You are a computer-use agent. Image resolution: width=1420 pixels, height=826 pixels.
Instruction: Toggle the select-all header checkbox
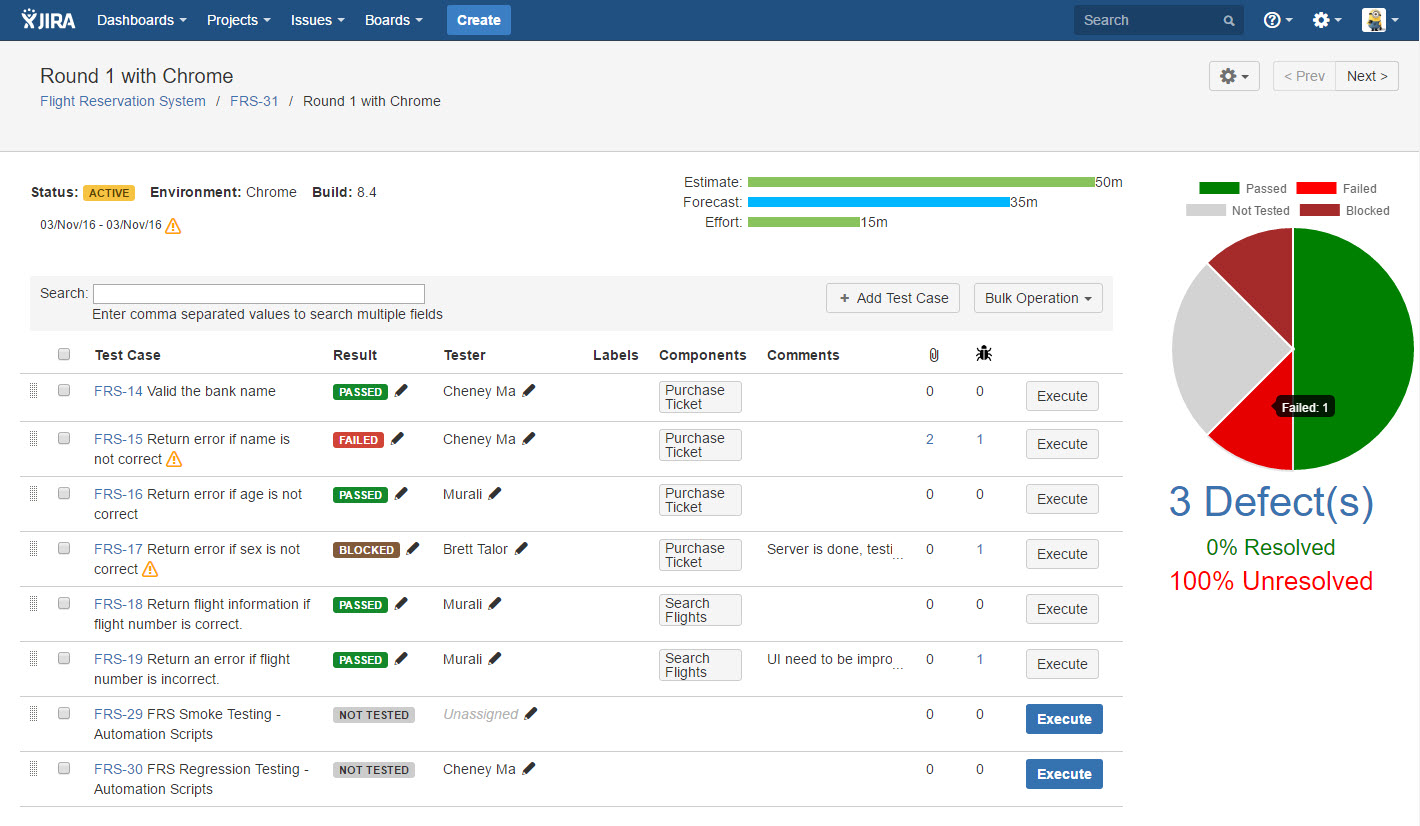tap(64, 354)
